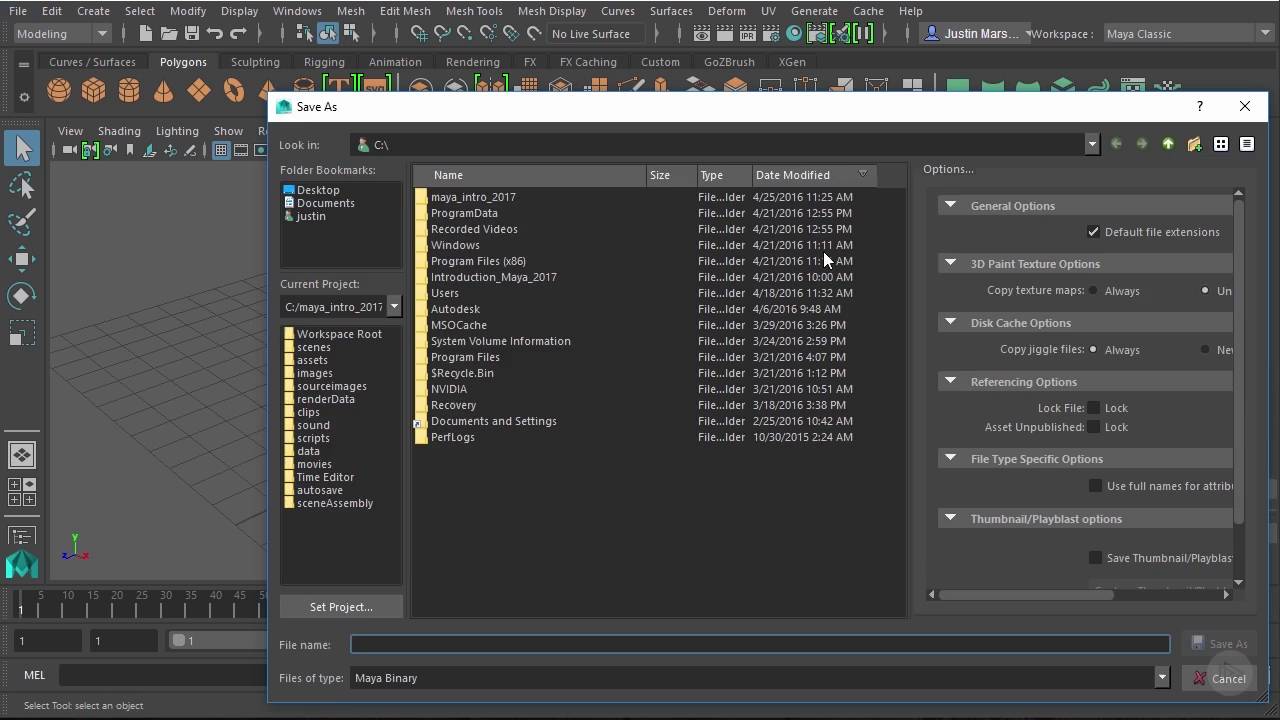Click the Open Scene folder icon
This screenshot has width=1280, height=720.
point(169,34)
